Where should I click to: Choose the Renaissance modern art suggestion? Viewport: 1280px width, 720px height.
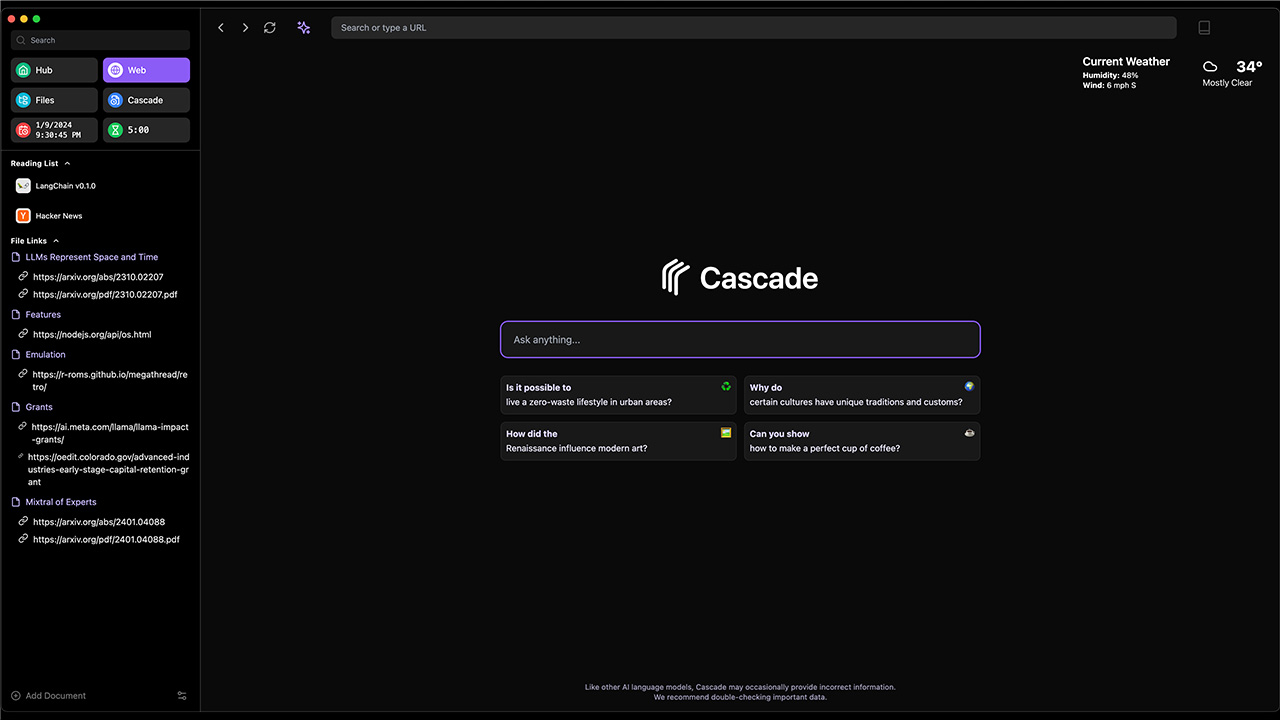618,441
